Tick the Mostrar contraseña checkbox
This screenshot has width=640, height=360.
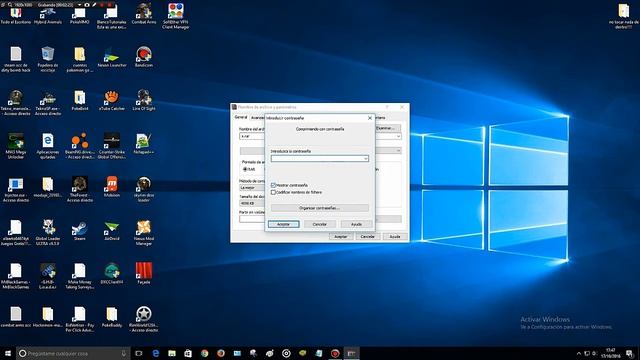[273, 185]
